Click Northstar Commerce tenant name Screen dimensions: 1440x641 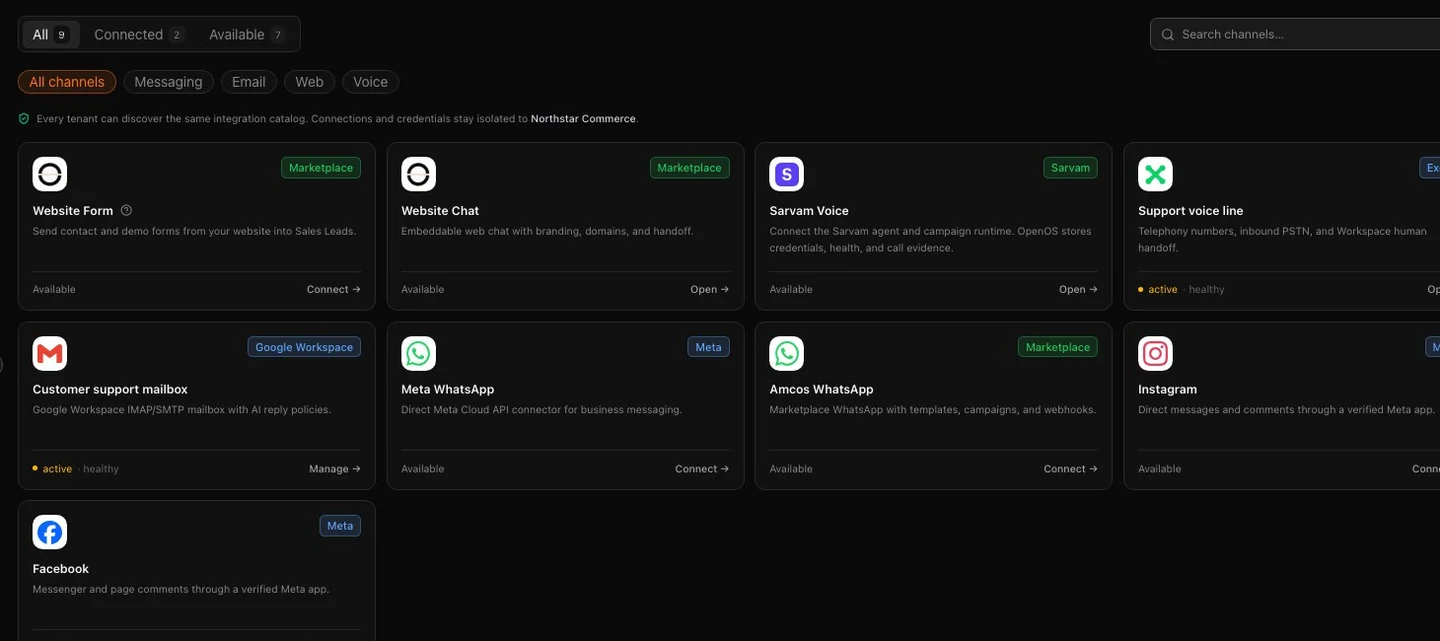(x=583, y=118)
